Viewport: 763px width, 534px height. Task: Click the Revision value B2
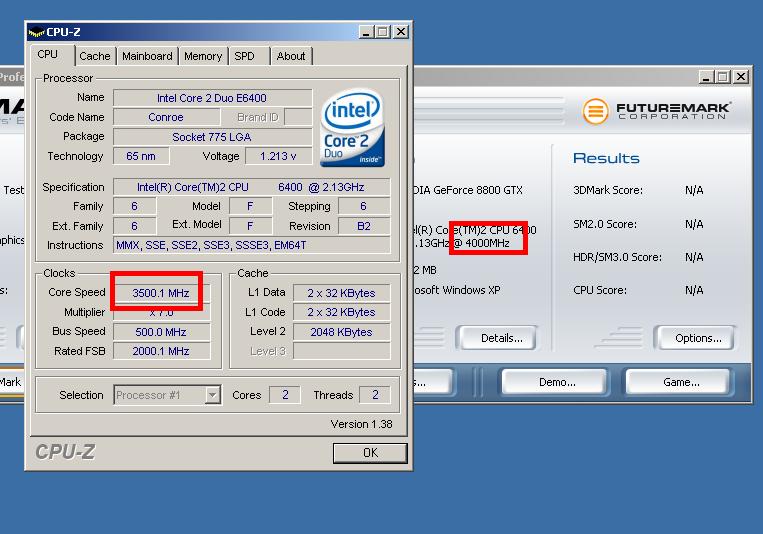point(364,226)
